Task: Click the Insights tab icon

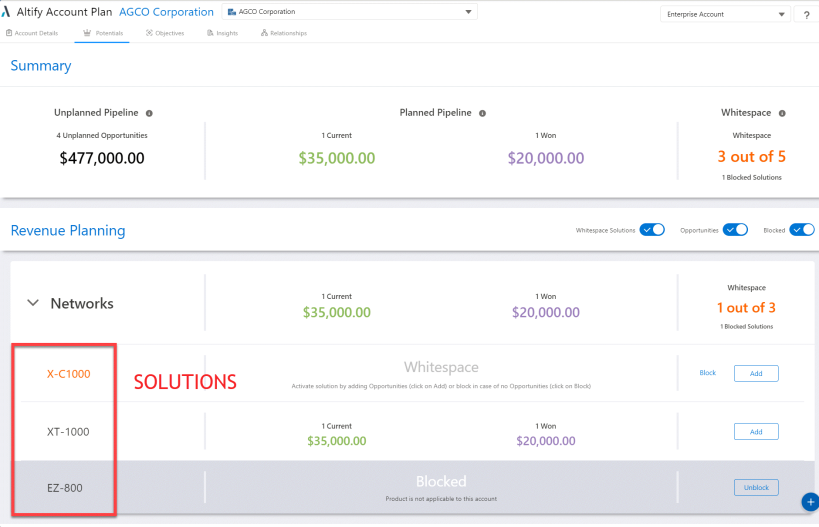Action: click(x=210, y=33)
